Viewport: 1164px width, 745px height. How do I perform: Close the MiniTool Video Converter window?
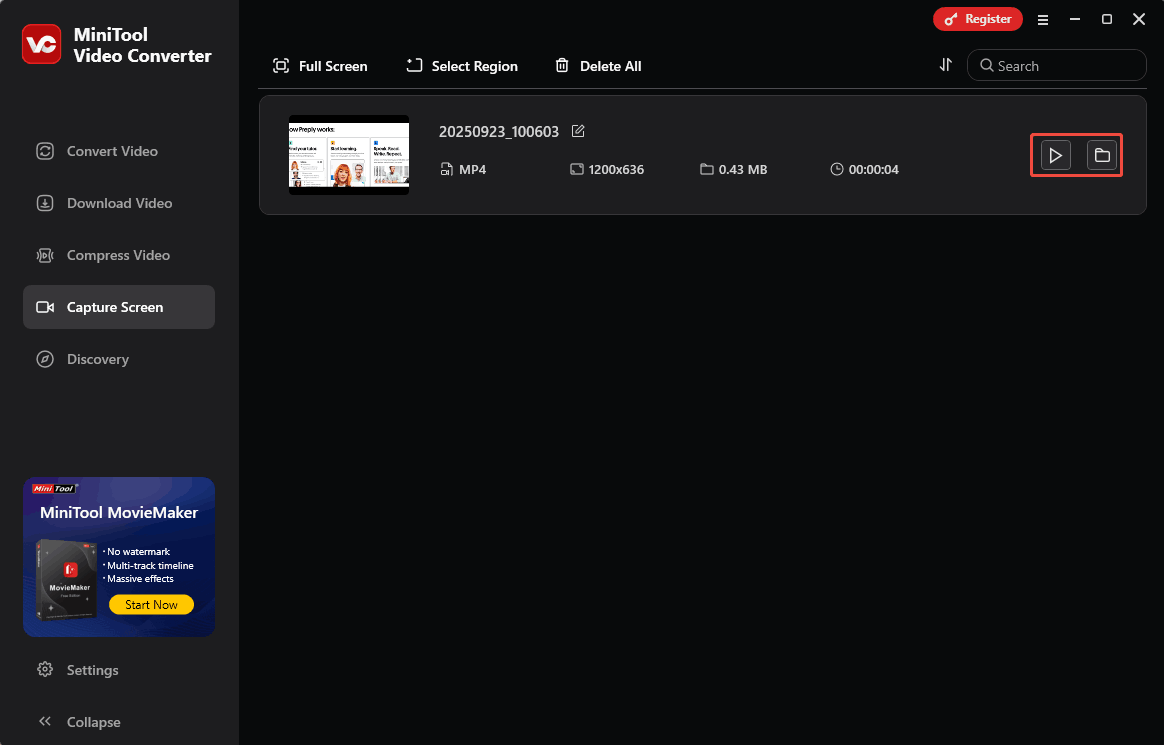pos(1139,19)
